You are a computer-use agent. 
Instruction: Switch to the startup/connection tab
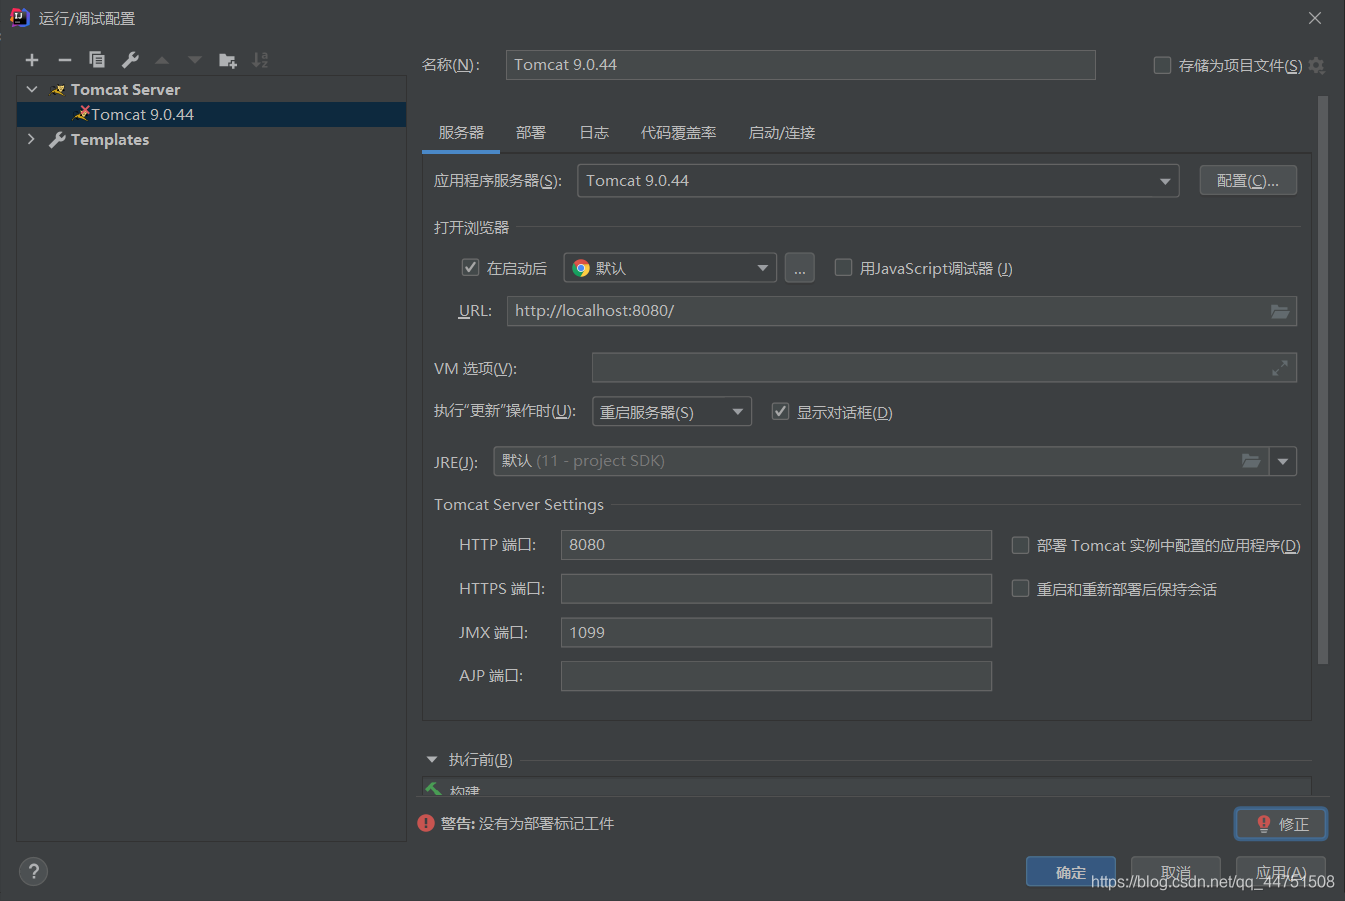(782, 133)
